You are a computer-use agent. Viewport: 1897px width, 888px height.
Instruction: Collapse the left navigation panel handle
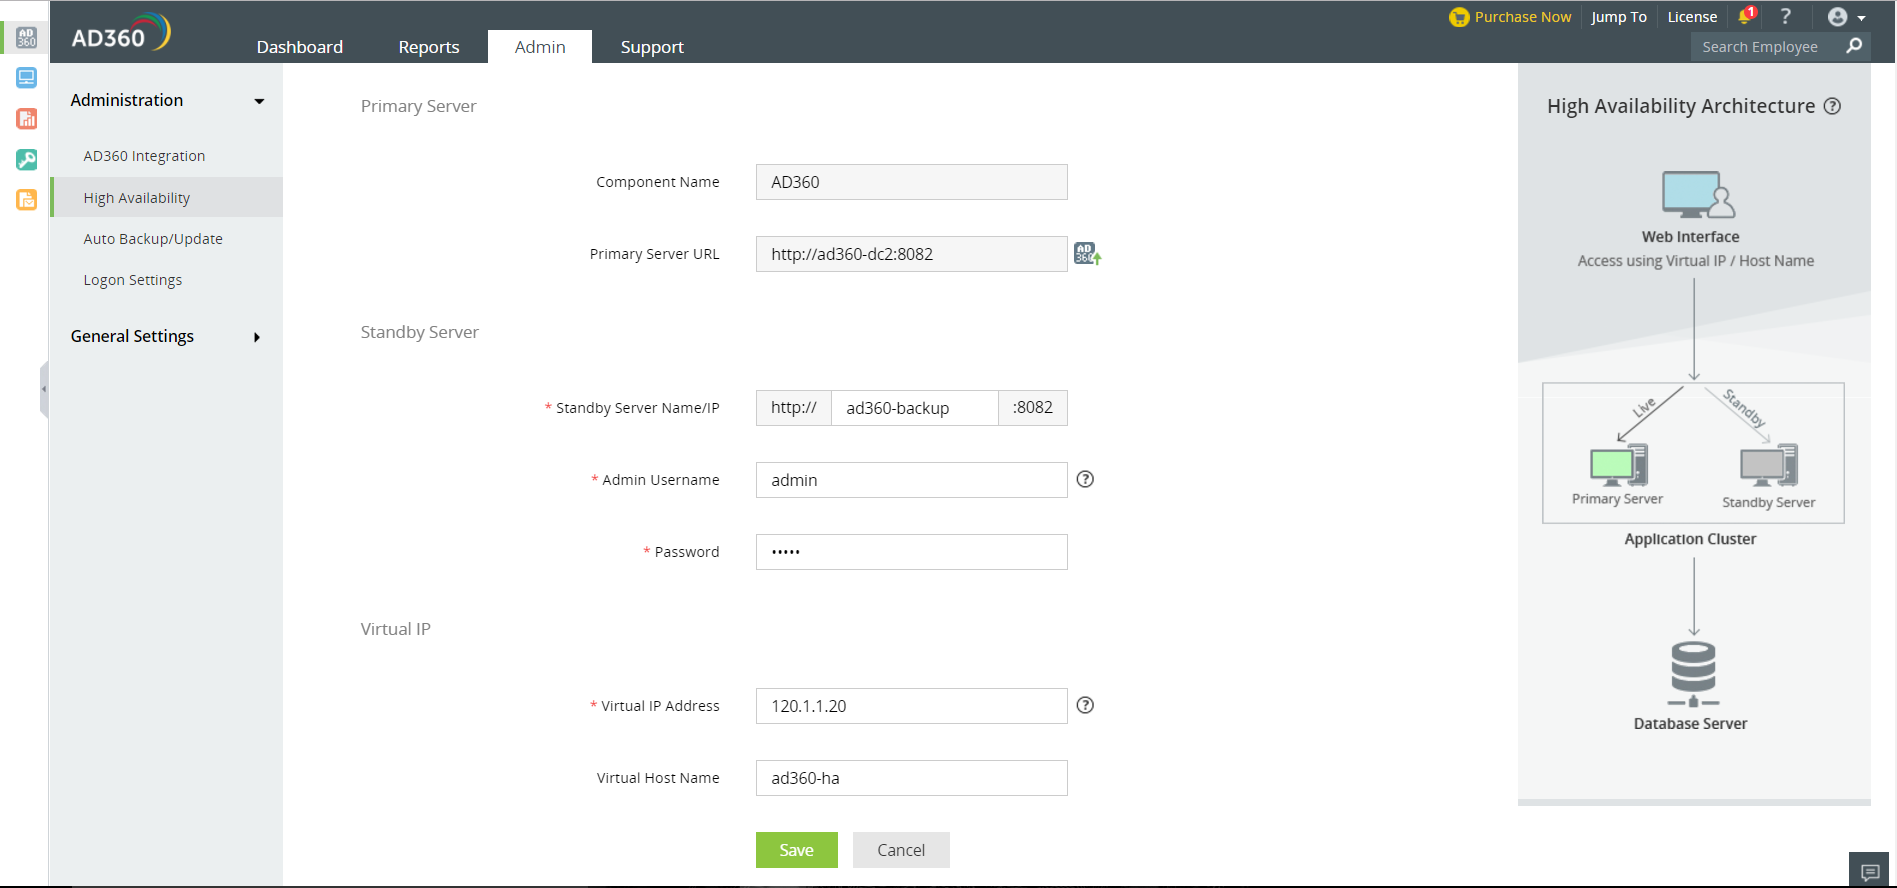pyautogui.click(x=44, y=389)
